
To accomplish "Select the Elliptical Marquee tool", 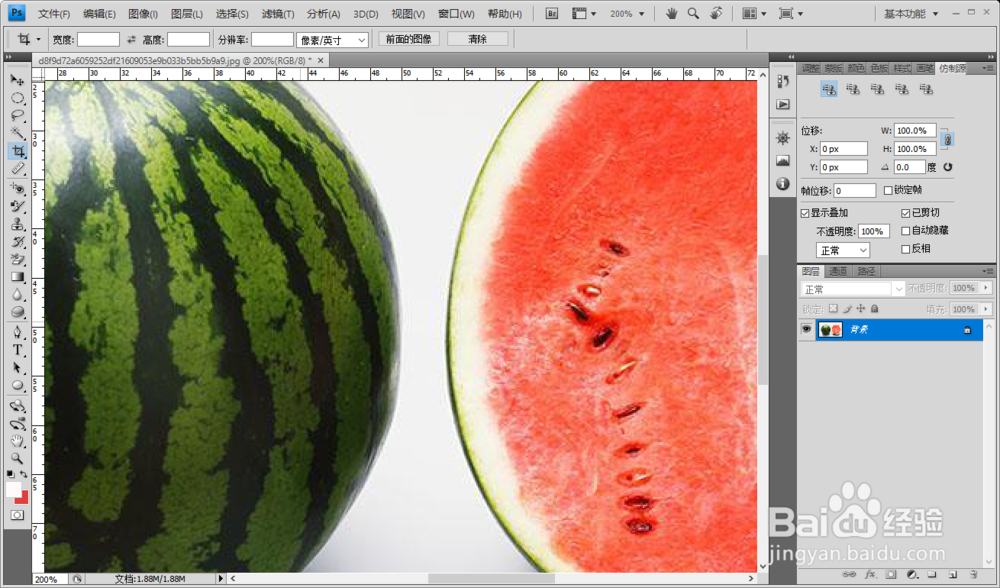I will [17, 98].
